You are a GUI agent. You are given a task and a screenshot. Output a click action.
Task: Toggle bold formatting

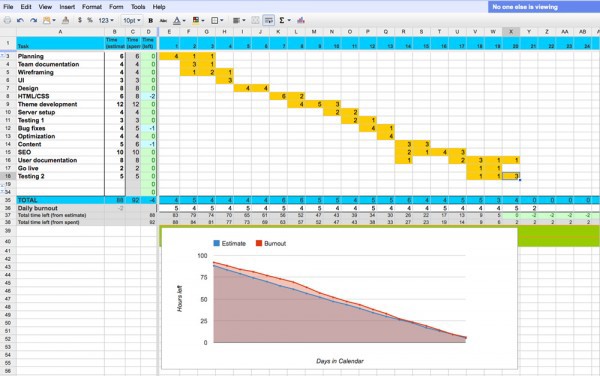click(150, 20)
